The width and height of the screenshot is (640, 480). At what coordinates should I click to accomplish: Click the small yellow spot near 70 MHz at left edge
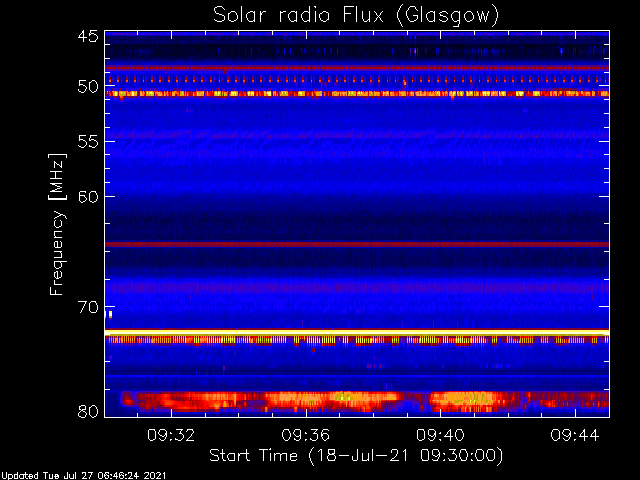[x=109, y=314]
